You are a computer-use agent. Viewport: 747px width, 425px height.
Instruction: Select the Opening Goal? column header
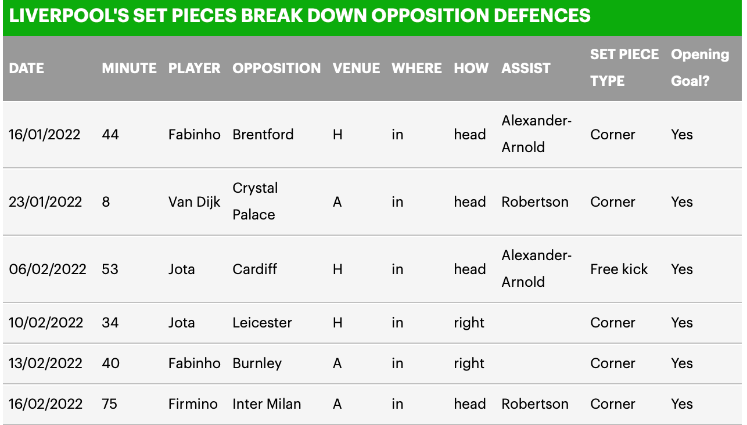click(699, 68)
